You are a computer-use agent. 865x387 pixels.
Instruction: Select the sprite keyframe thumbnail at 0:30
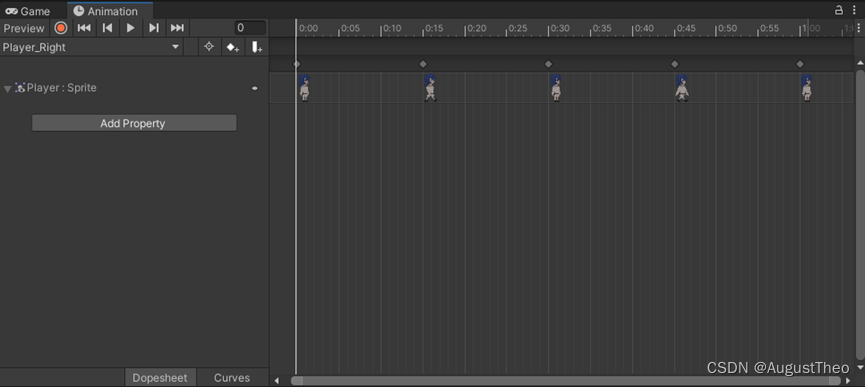coord(556,88)
